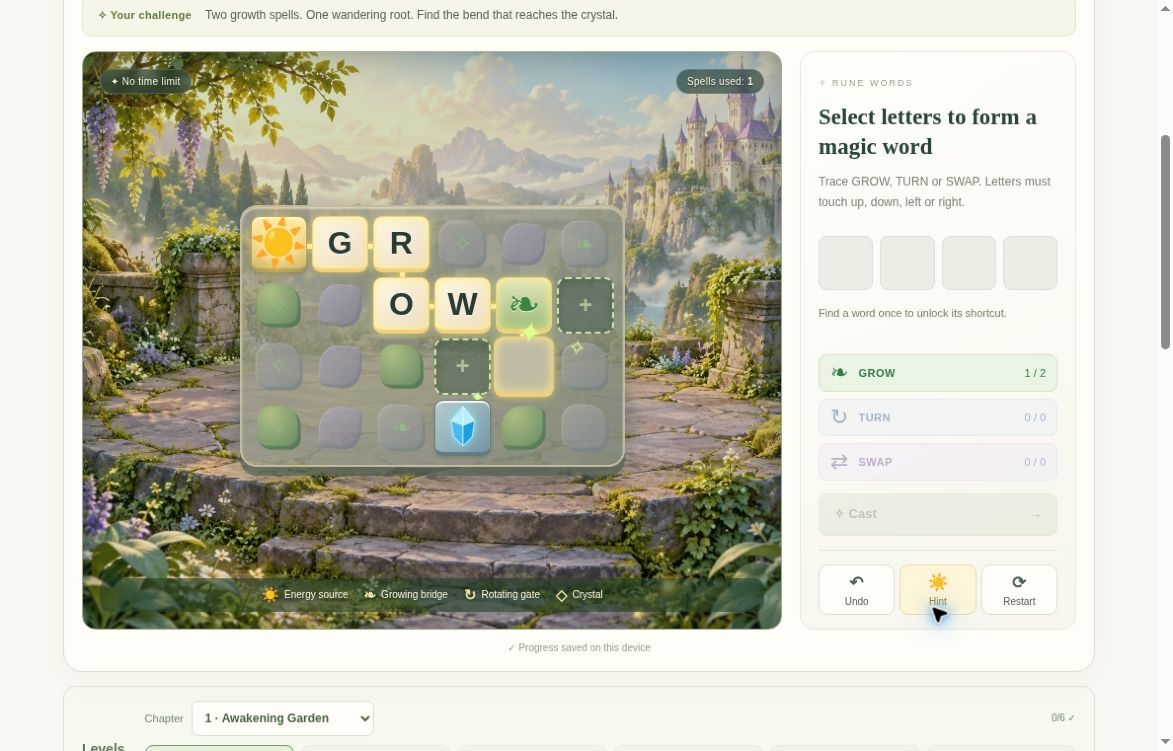Click the 'Spells used: 1' counter
This screenshot has width=1173, height=751.
click(720, 82)
